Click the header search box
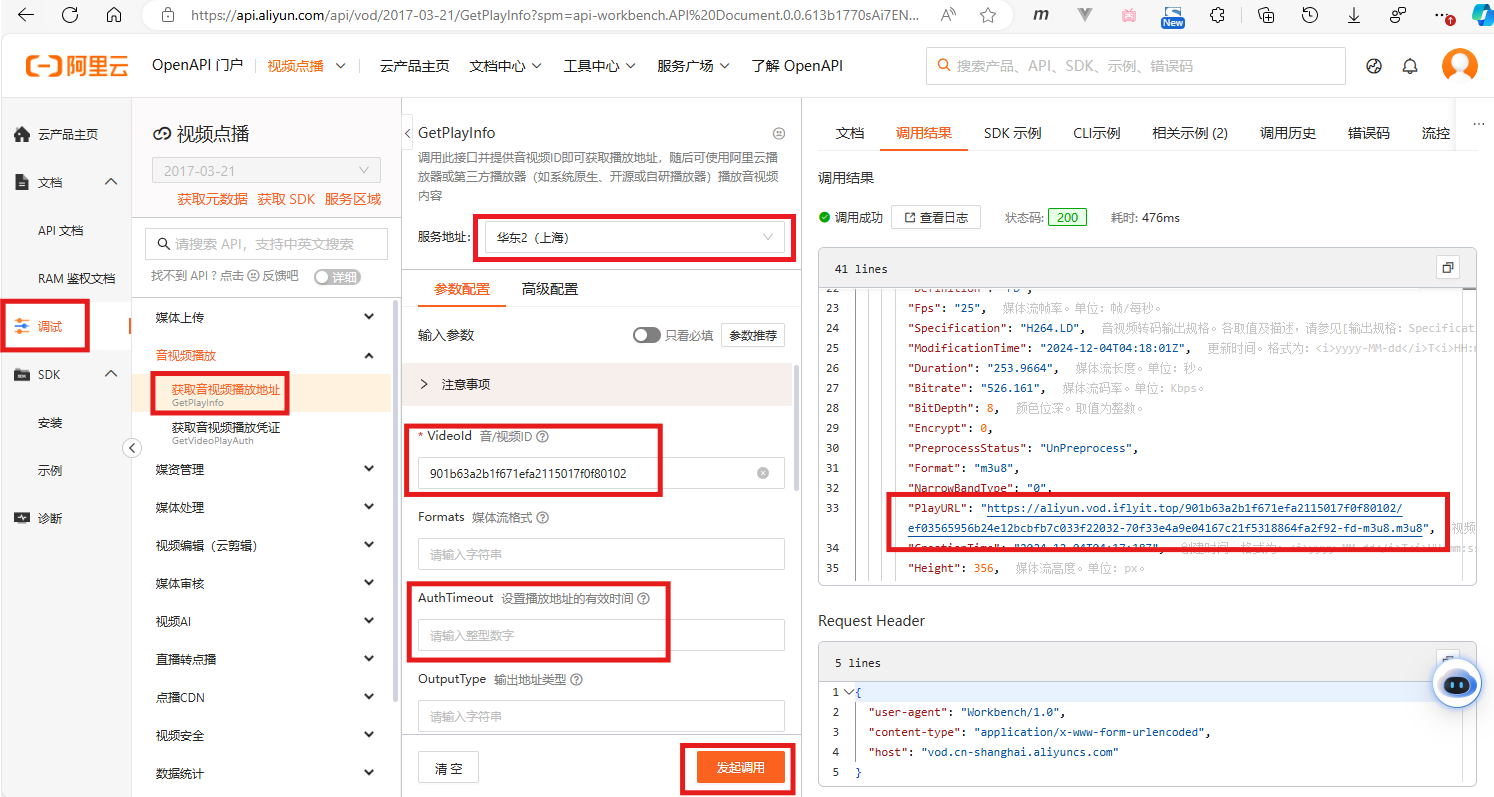Viewport: 1494px width, 797px height. point(1136,66)
